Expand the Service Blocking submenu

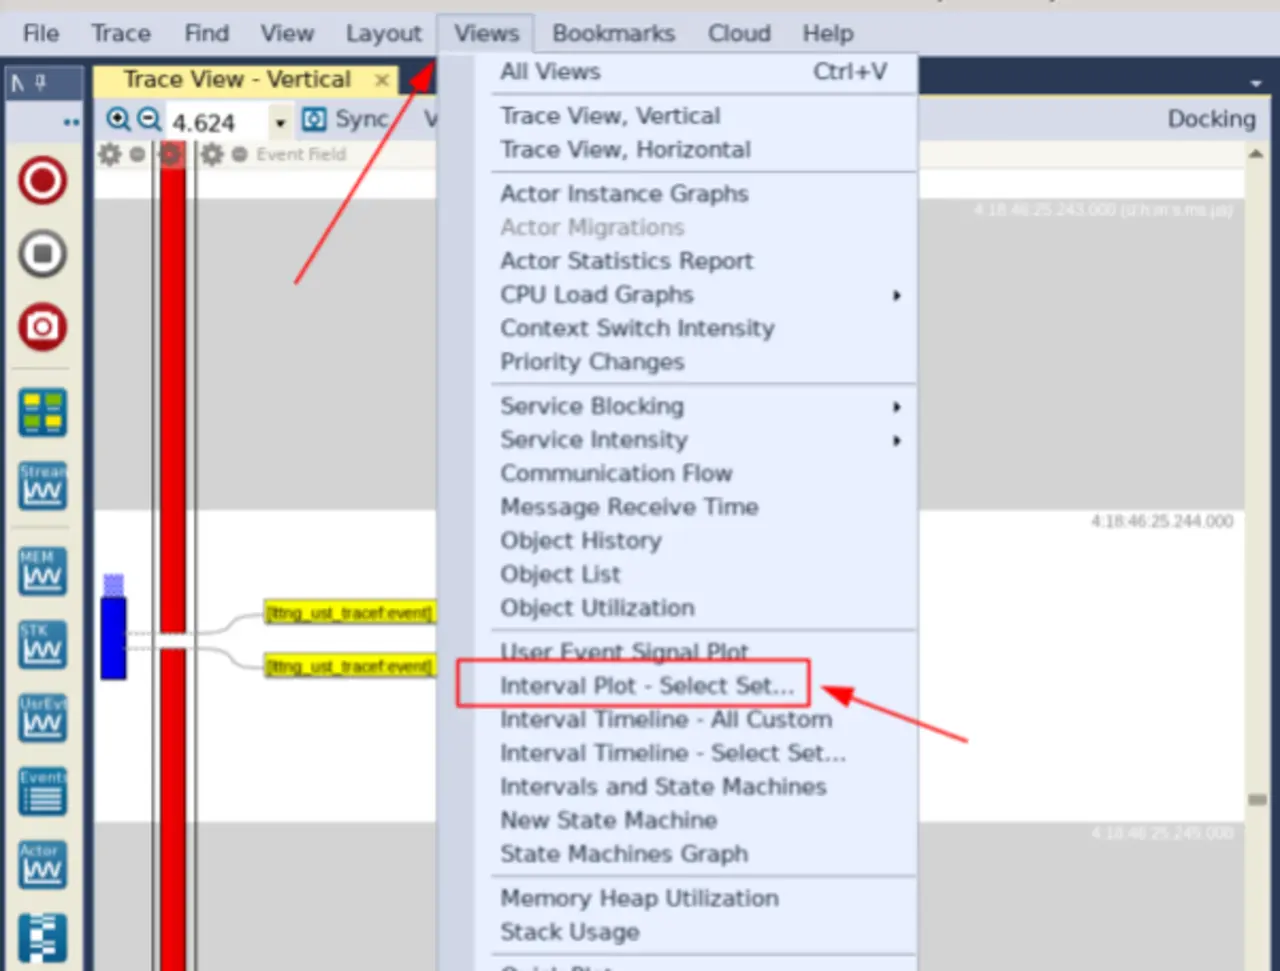(896, 407)
